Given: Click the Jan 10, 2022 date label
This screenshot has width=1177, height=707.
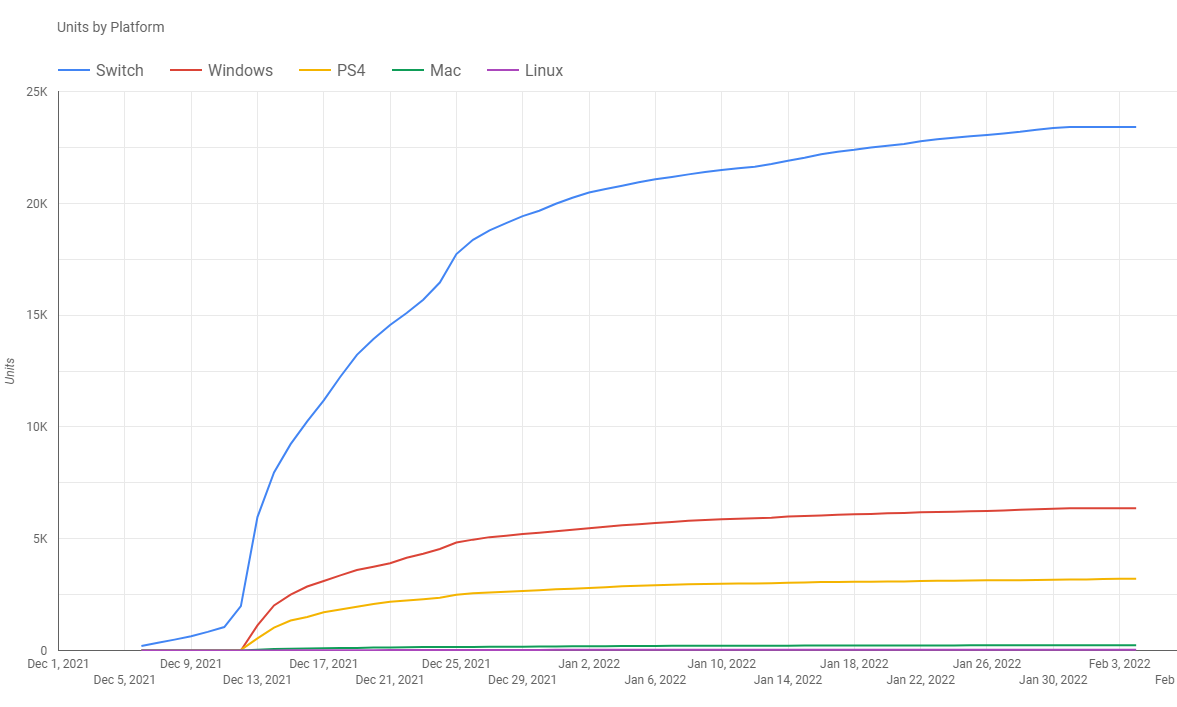Looking at the screenshot, I should click(721, 663).
